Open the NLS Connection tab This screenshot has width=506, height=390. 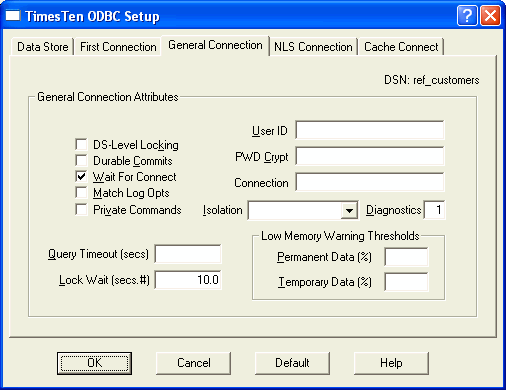coord(313,47)
